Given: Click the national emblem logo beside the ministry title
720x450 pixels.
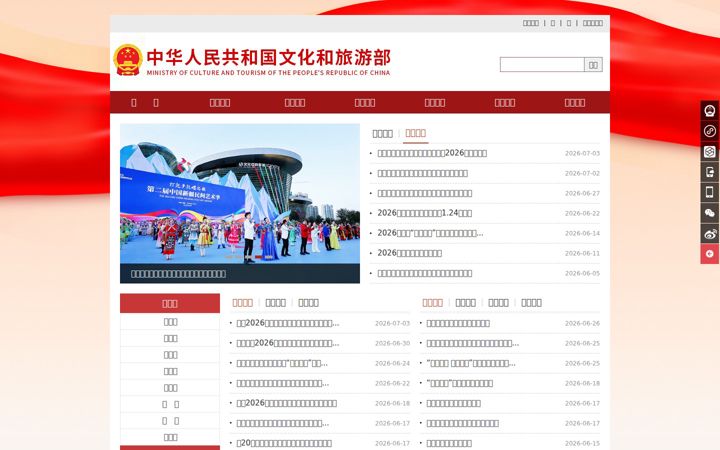Looking at the screenshot, I should tap(128, 60).
